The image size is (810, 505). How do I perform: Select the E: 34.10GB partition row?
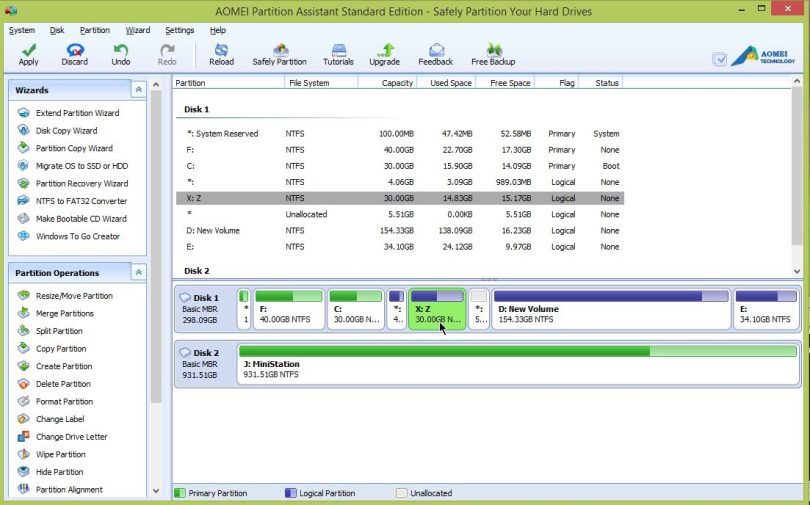tap(400, 247)
